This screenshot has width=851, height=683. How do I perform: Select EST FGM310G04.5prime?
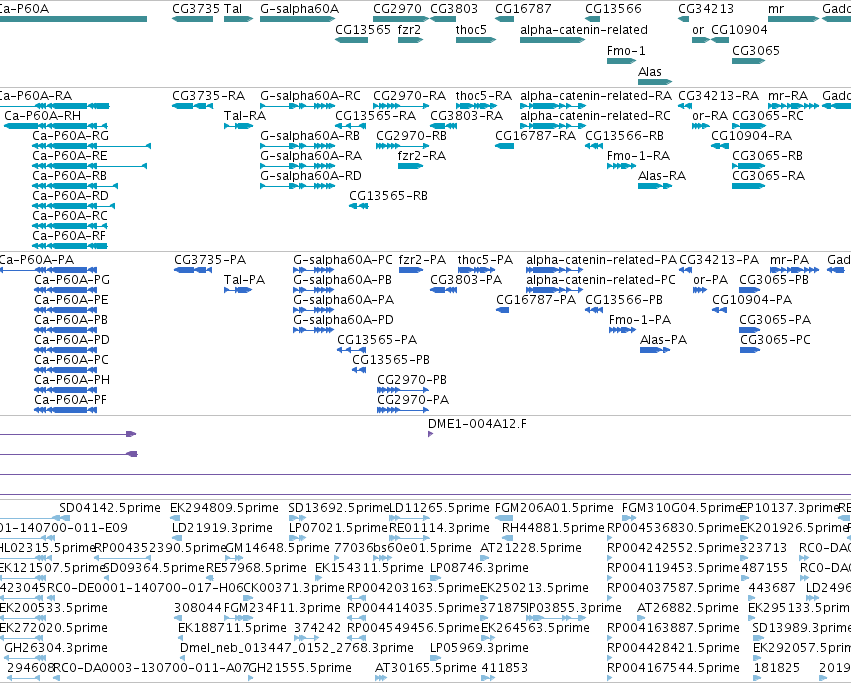coord(681,508)
